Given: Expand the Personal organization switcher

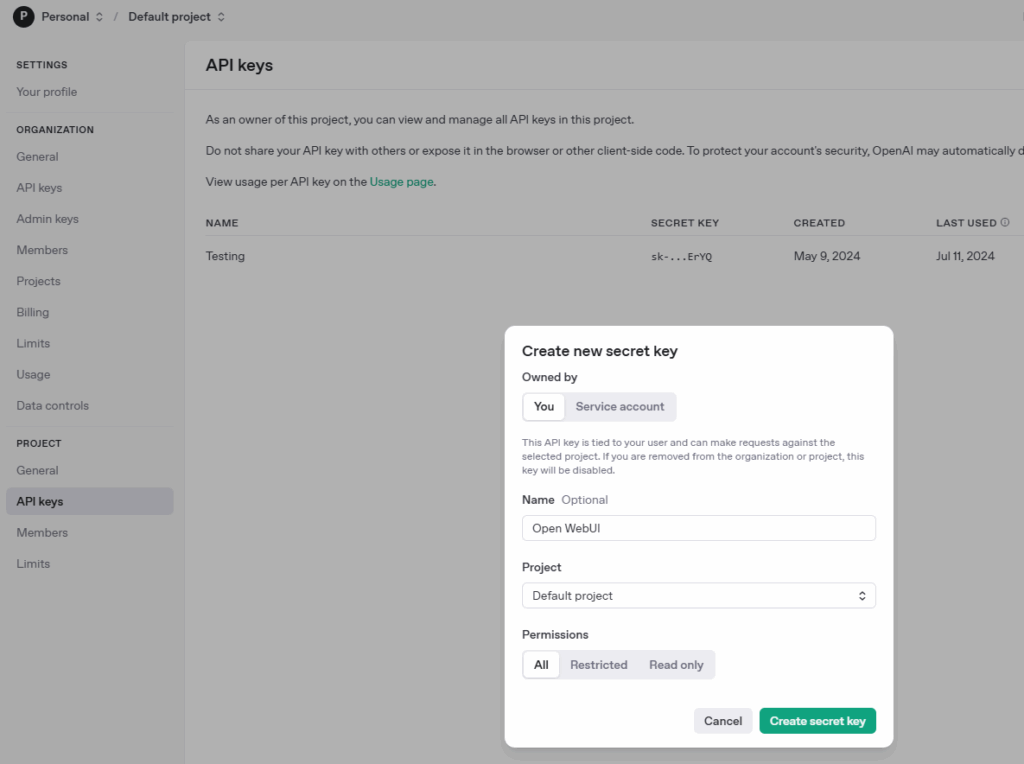Looking at the screenshot, I should pos(72,16).
